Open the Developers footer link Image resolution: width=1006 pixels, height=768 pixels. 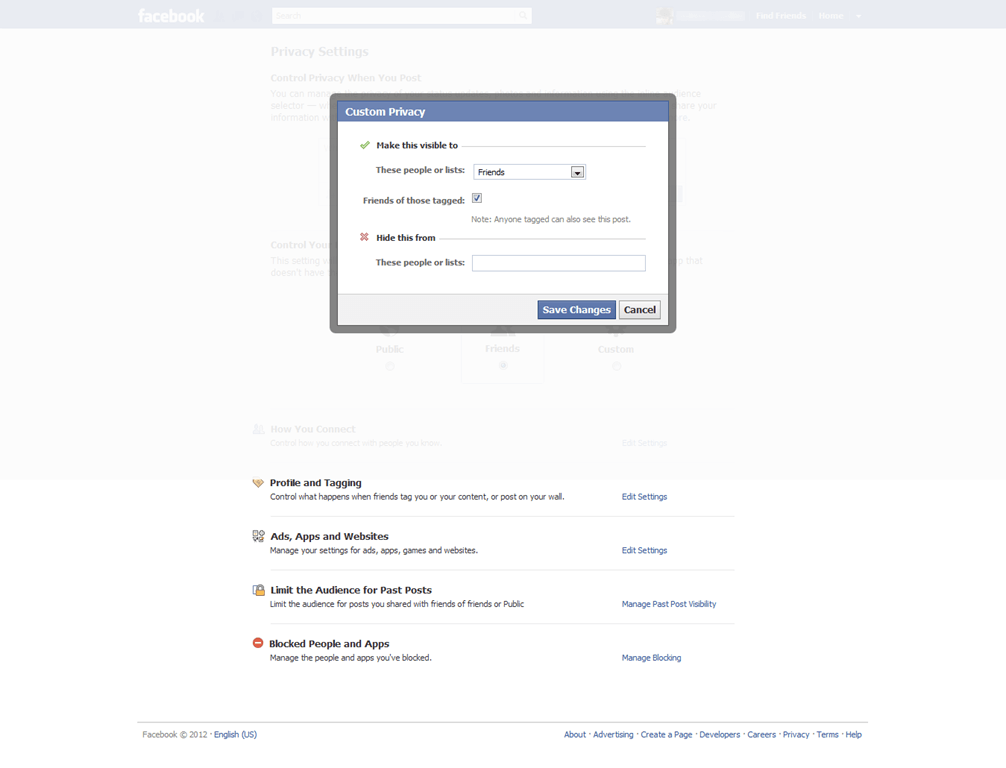(x=719, y=735)
